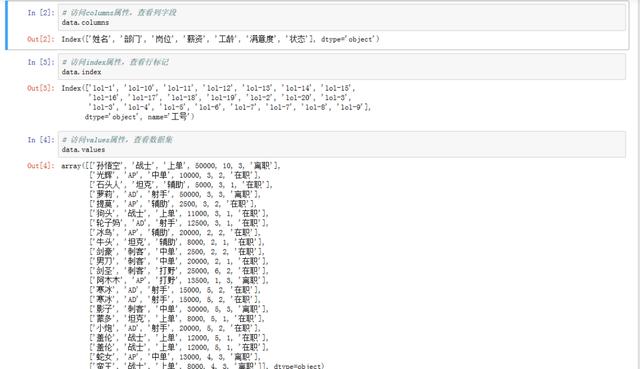
Task: Click into the data.columns code cell
Action: [342, 17]
